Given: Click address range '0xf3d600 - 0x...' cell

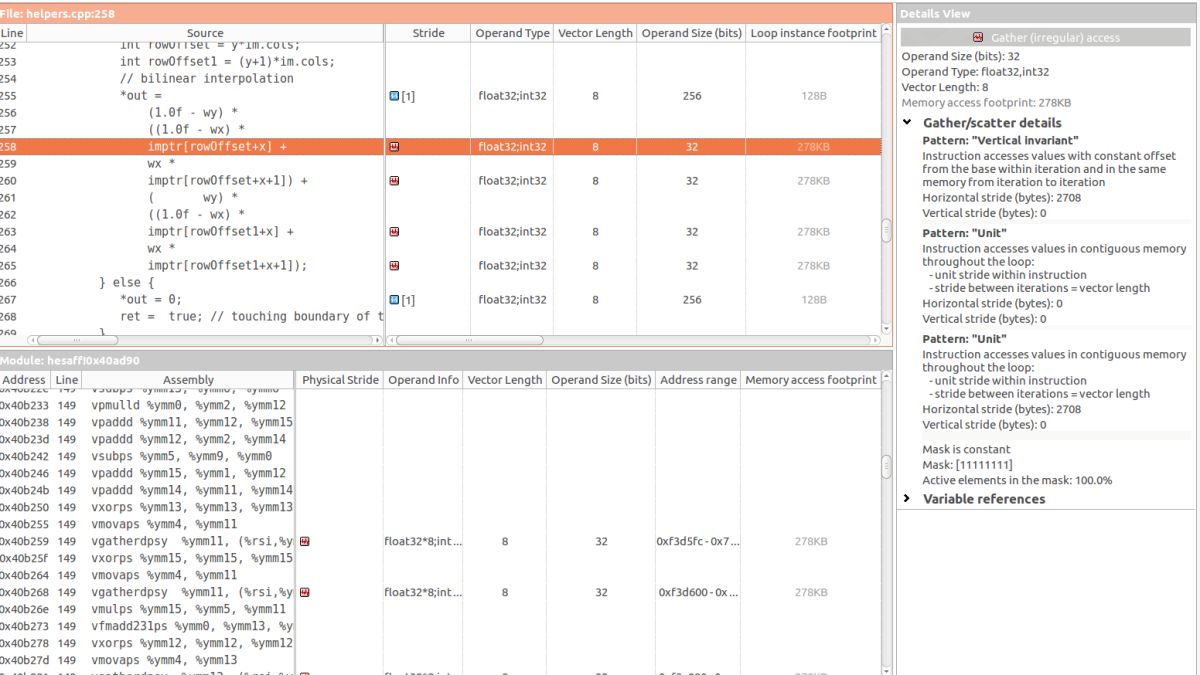Looking at the screenshot, I should (698, 592).
